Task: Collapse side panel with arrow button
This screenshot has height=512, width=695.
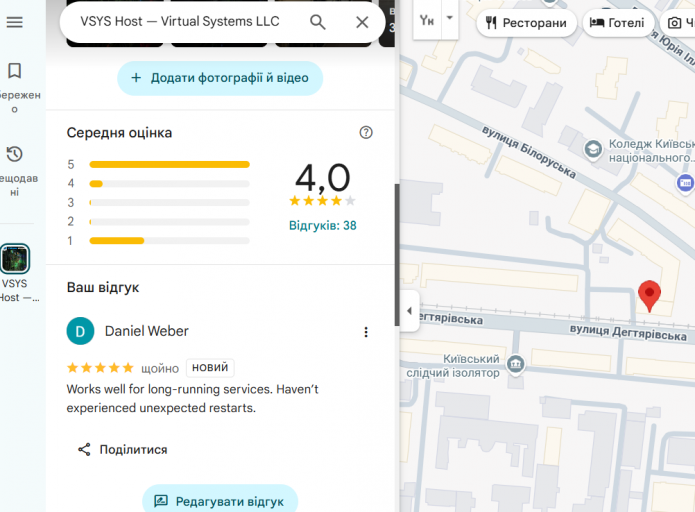Action: click(x=409, y=311)
